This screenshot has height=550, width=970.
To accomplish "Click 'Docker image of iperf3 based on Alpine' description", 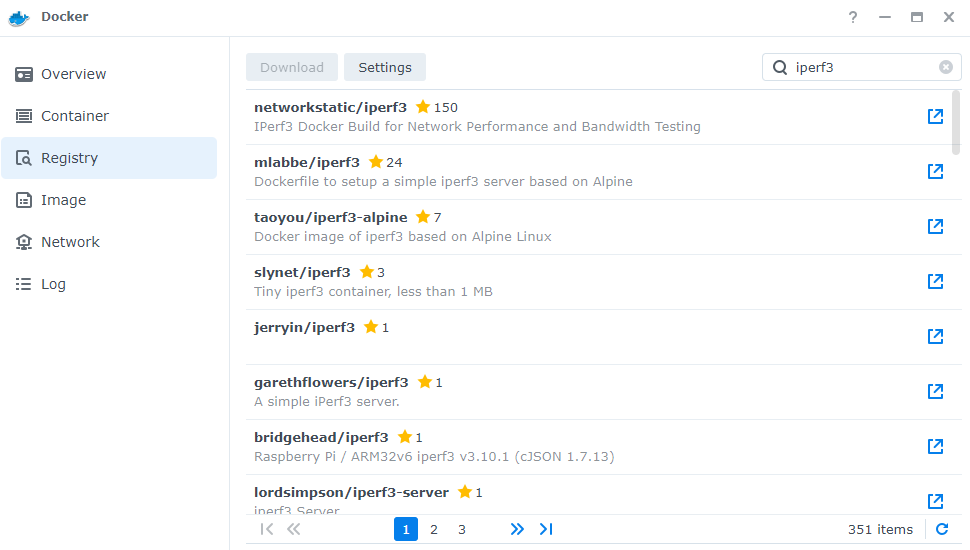I will point(403,237).
